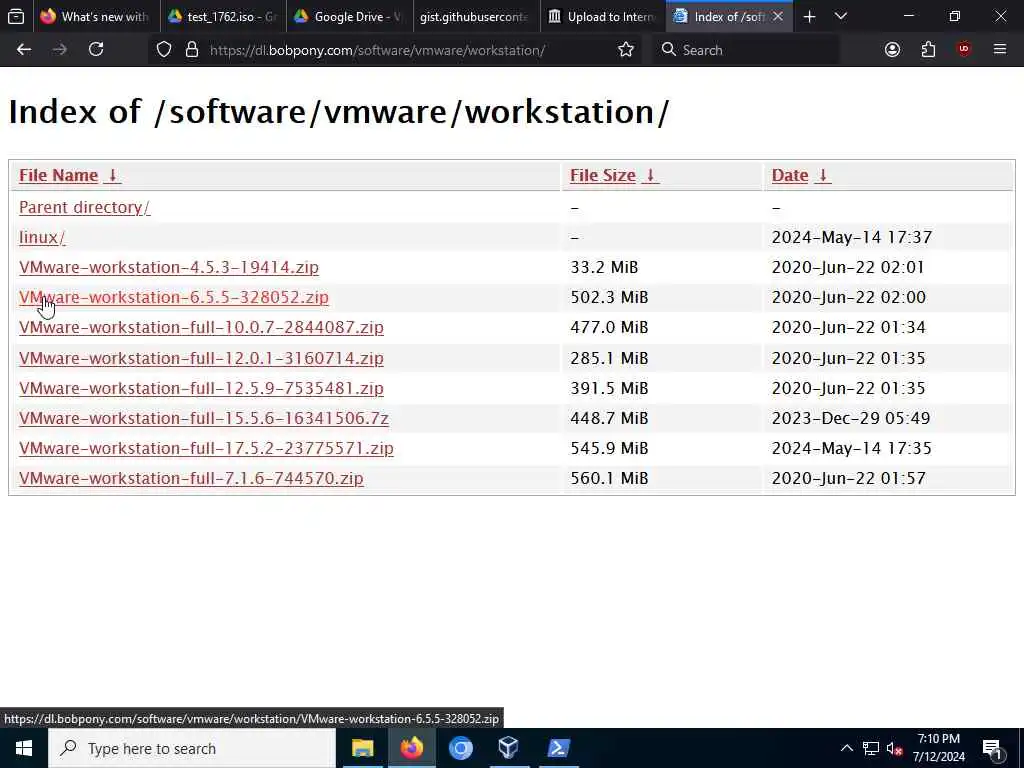The height and width of the screenshot is (768, 1024).
Task: Close the Index of /software tab
Action: (778, 17)
